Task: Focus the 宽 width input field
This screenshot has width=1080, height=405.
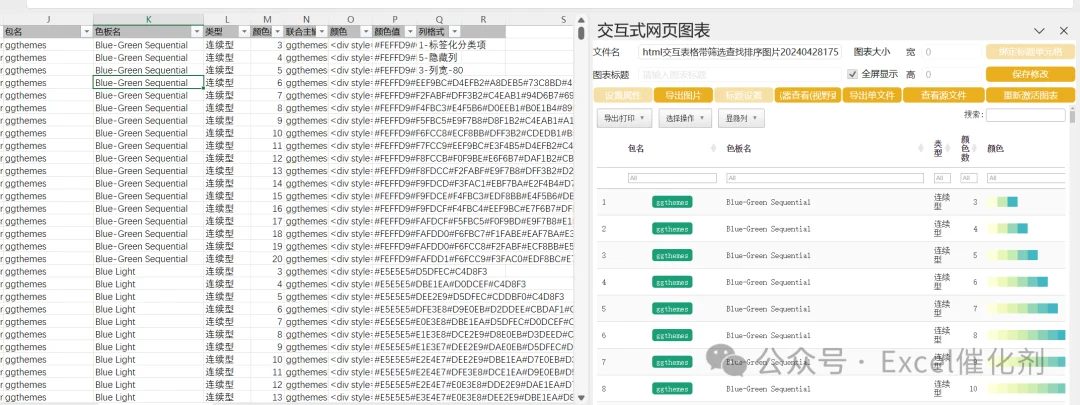Action: pos(951,52)
